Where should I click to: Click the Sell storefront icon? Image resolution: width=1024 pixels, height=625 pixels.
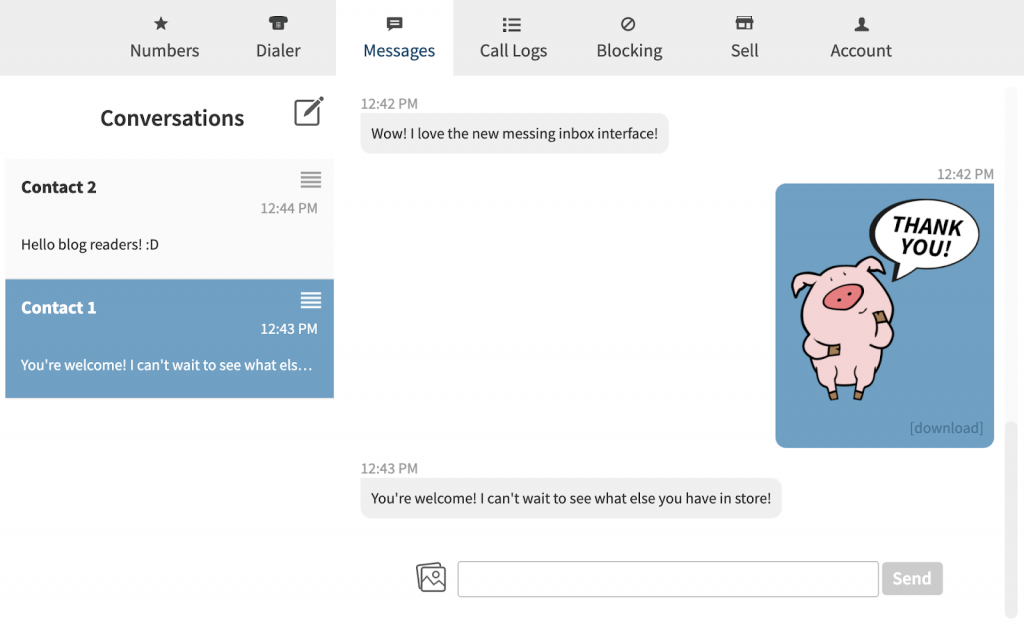click(744, 24)
